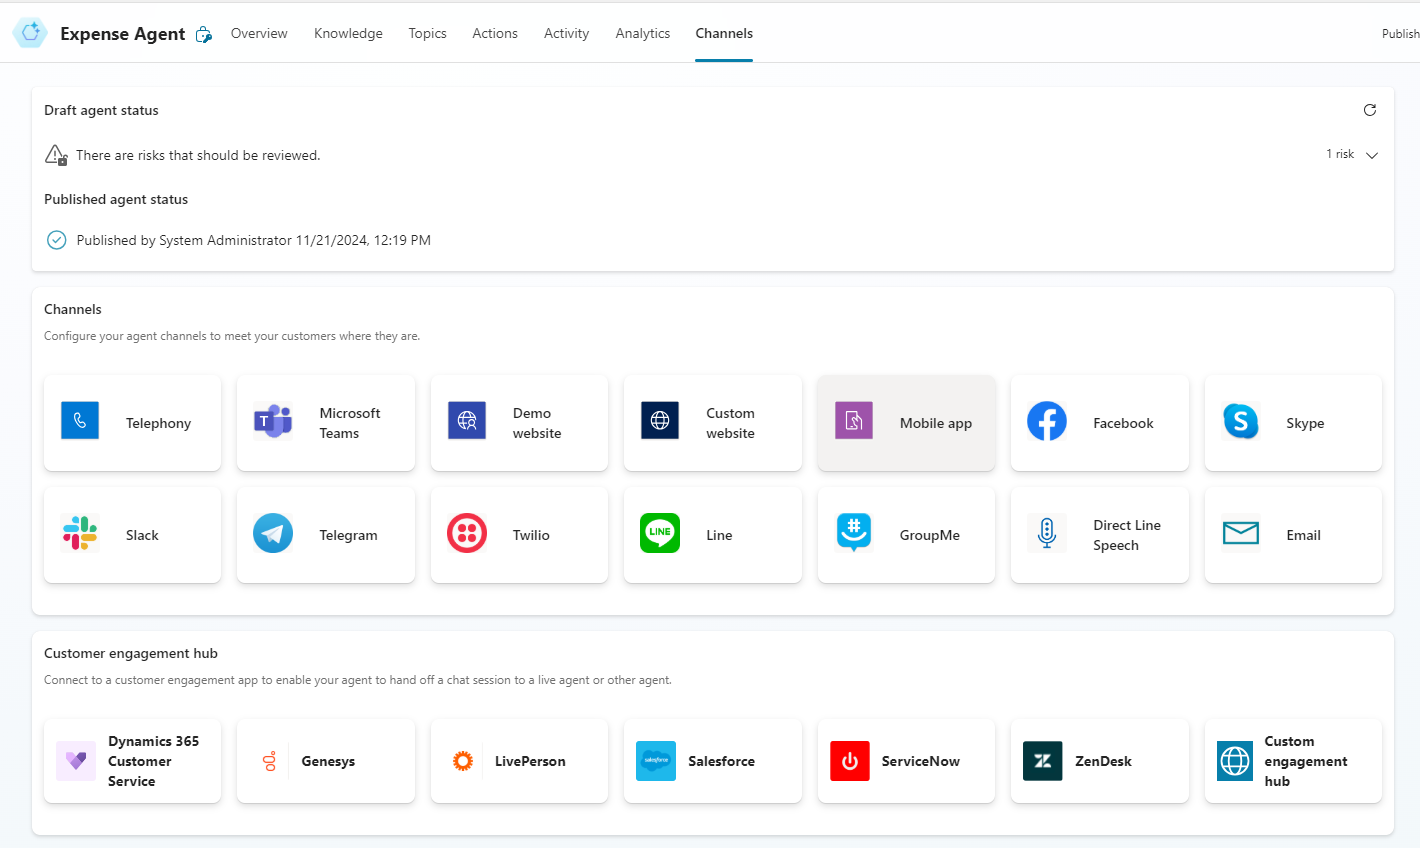Select the Skype channel
Screen dimensions: 1420x848
[1292, 422]
